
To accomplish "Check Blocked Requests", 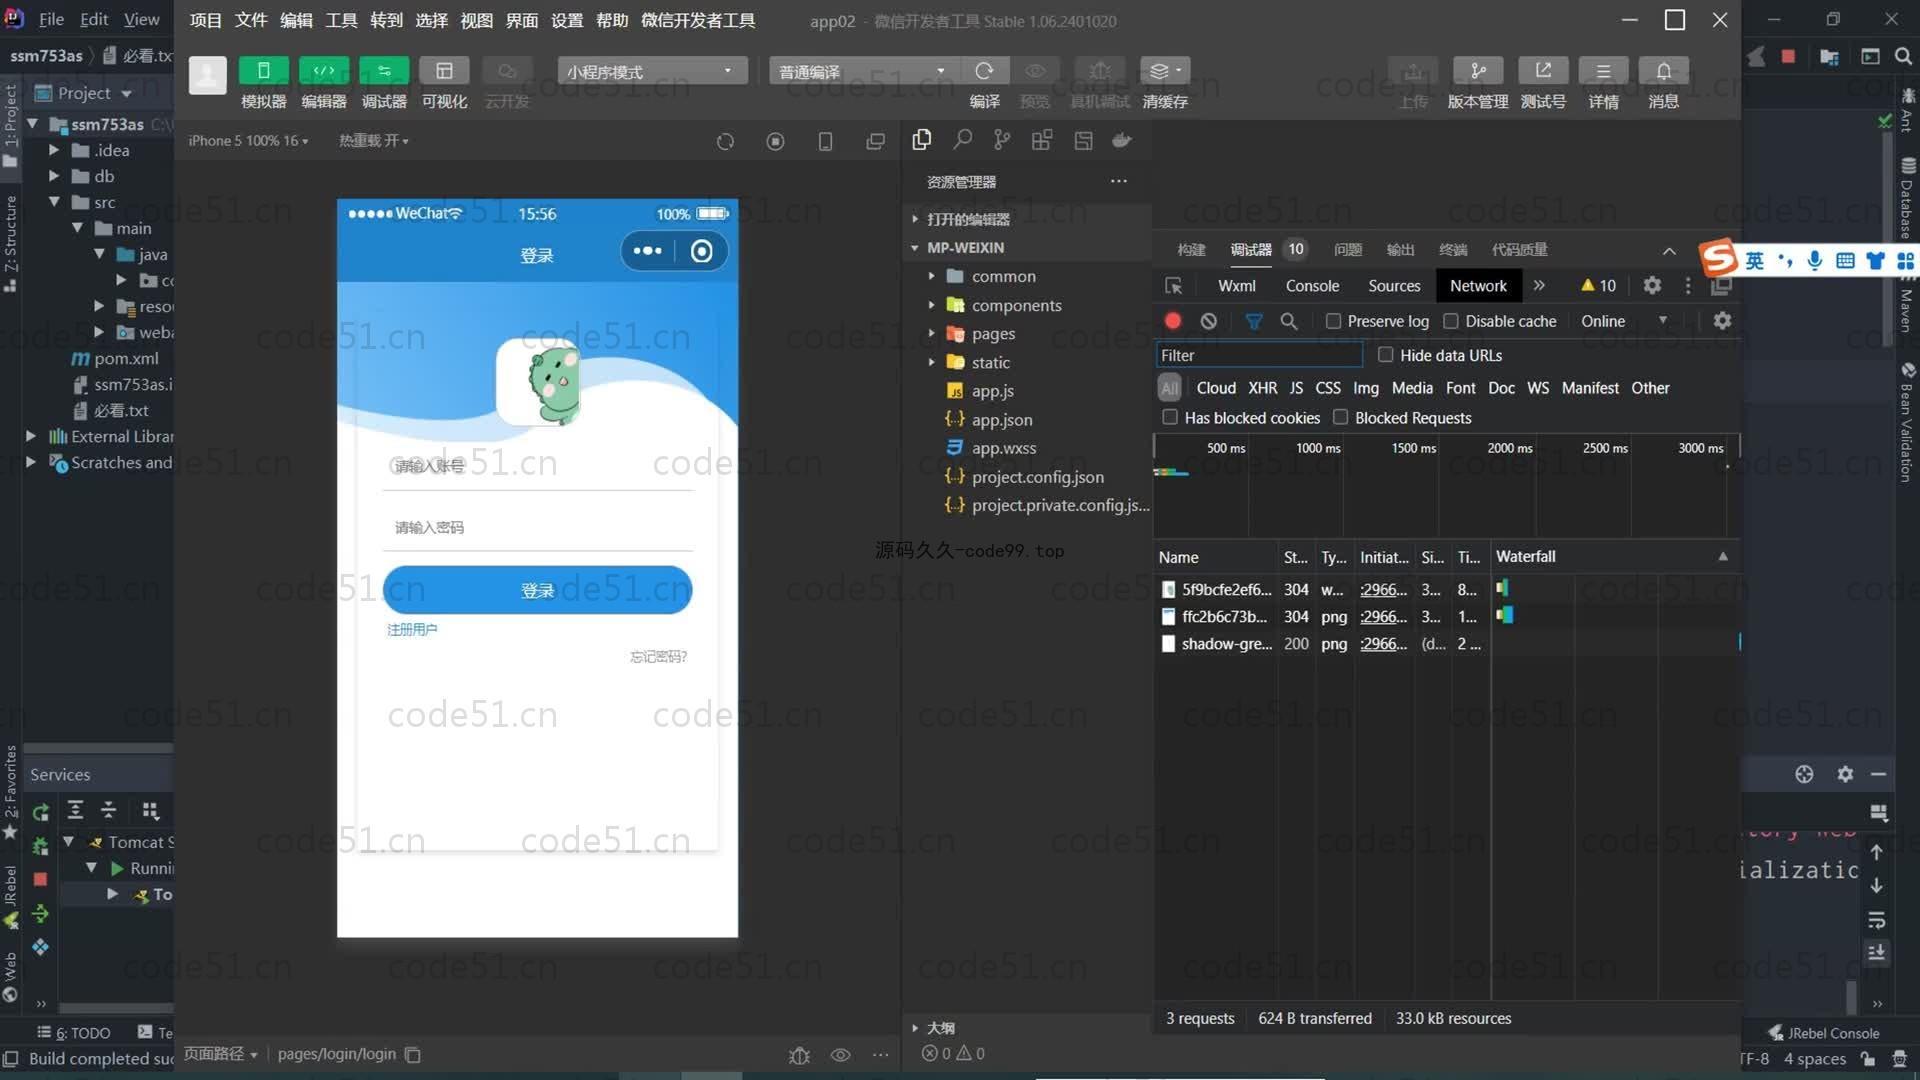I will [x=1340, y=417].
